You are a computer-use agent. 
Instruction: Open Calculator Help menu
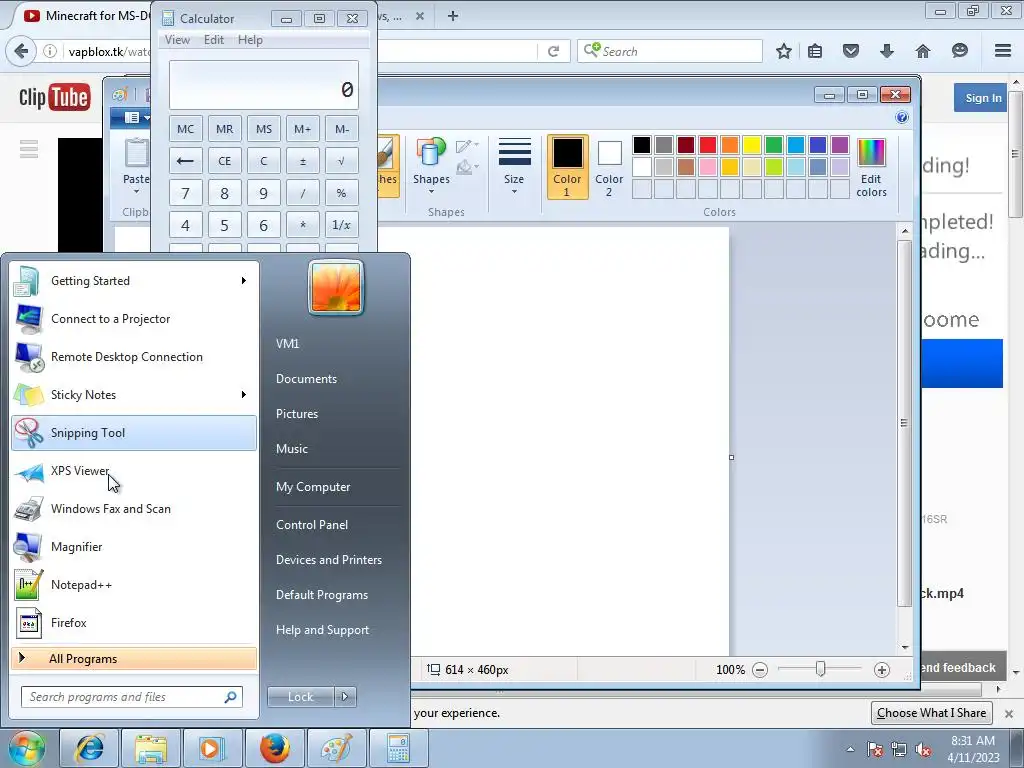coord(250,40)
